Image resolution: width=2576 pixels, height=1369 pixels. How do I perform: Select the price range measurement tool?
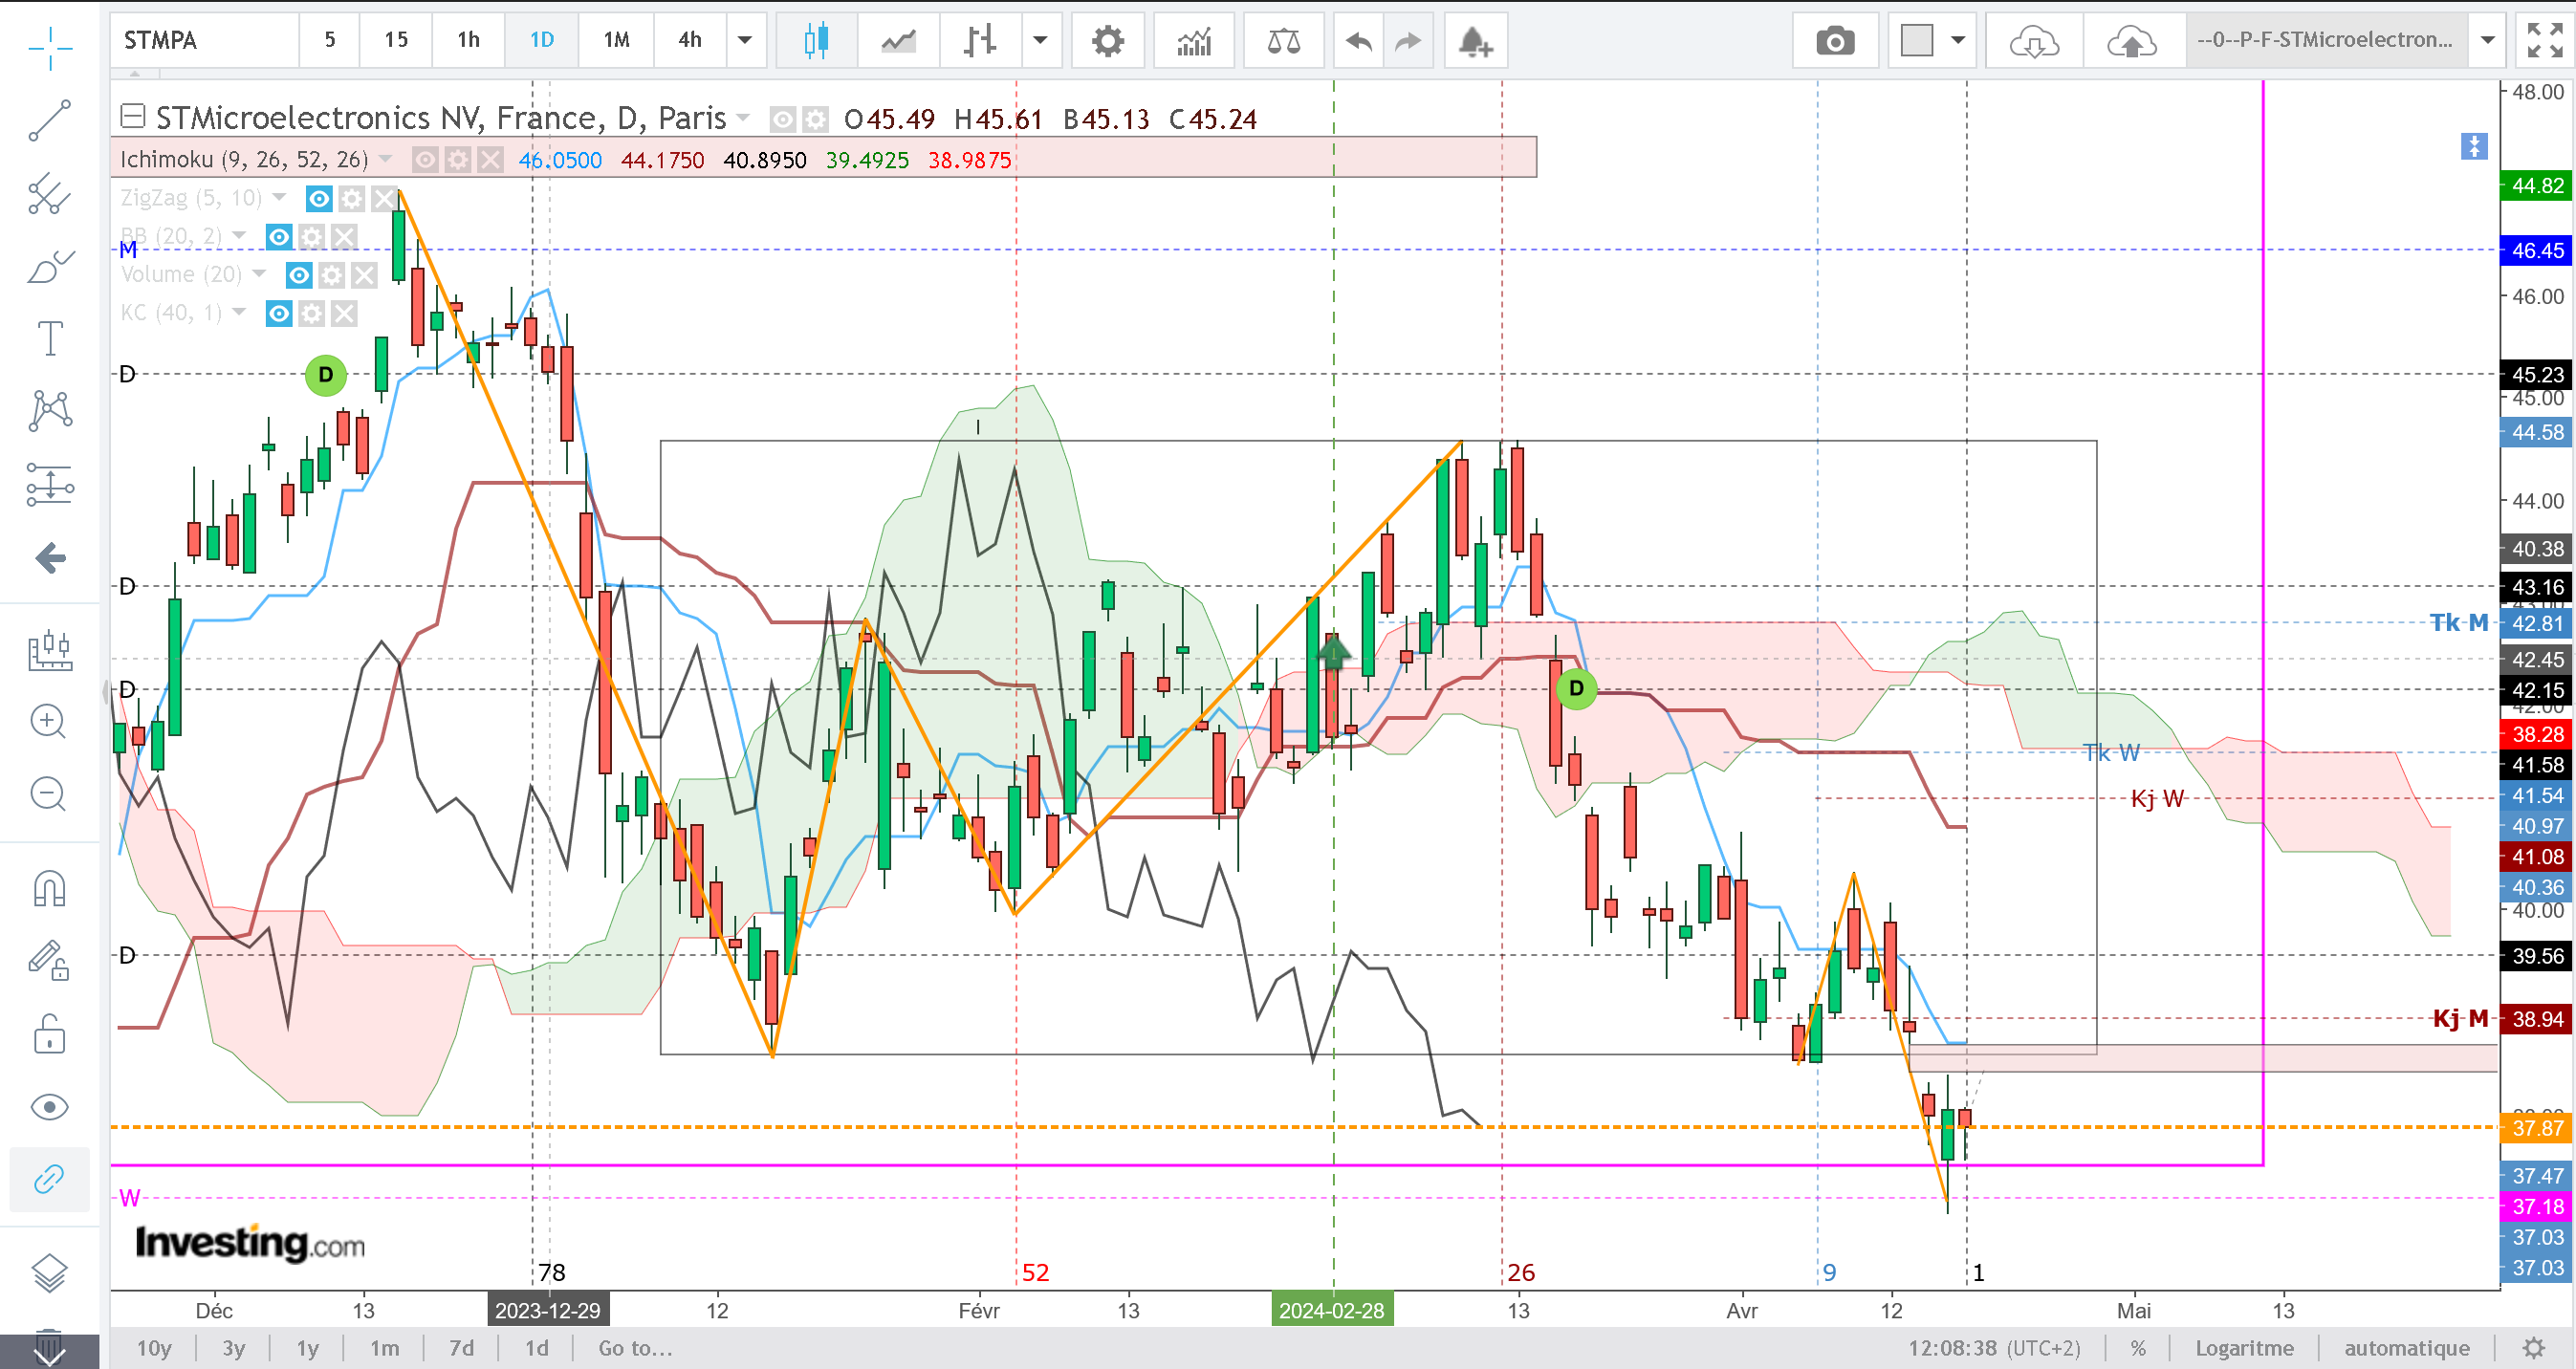[x=50, y=484]
